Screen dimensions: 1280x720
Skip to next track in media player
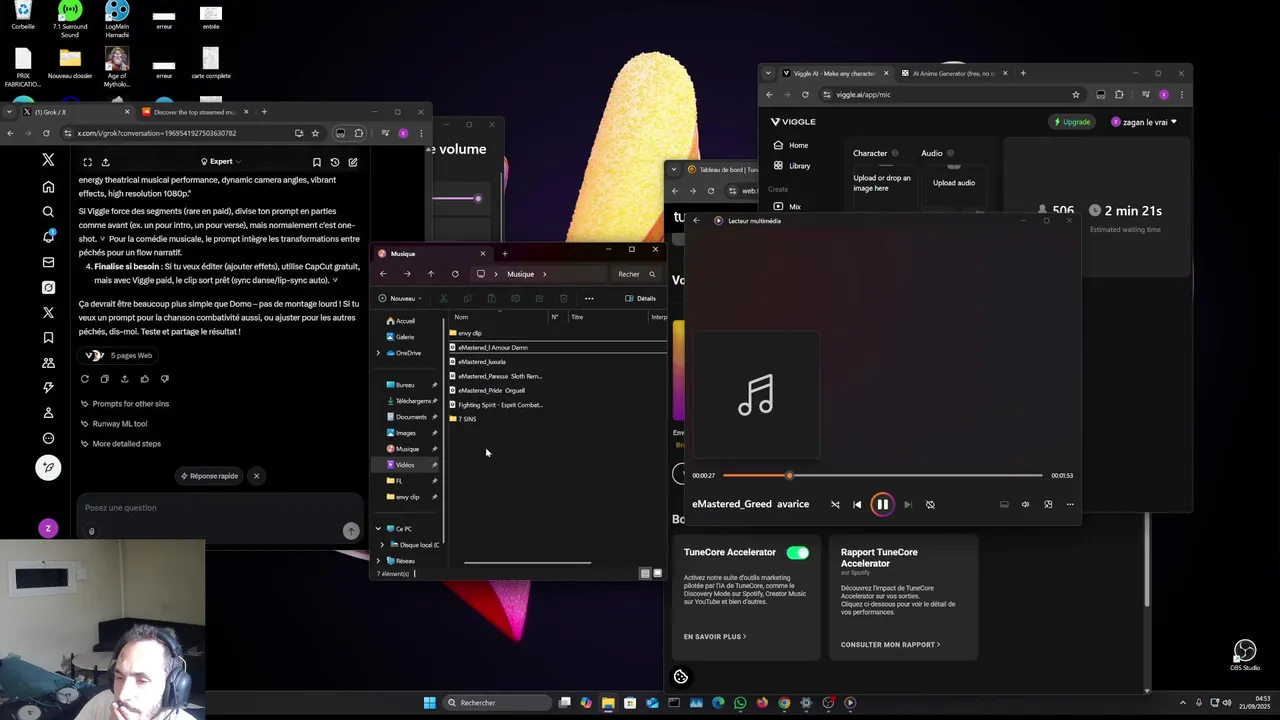coord(907,505)
